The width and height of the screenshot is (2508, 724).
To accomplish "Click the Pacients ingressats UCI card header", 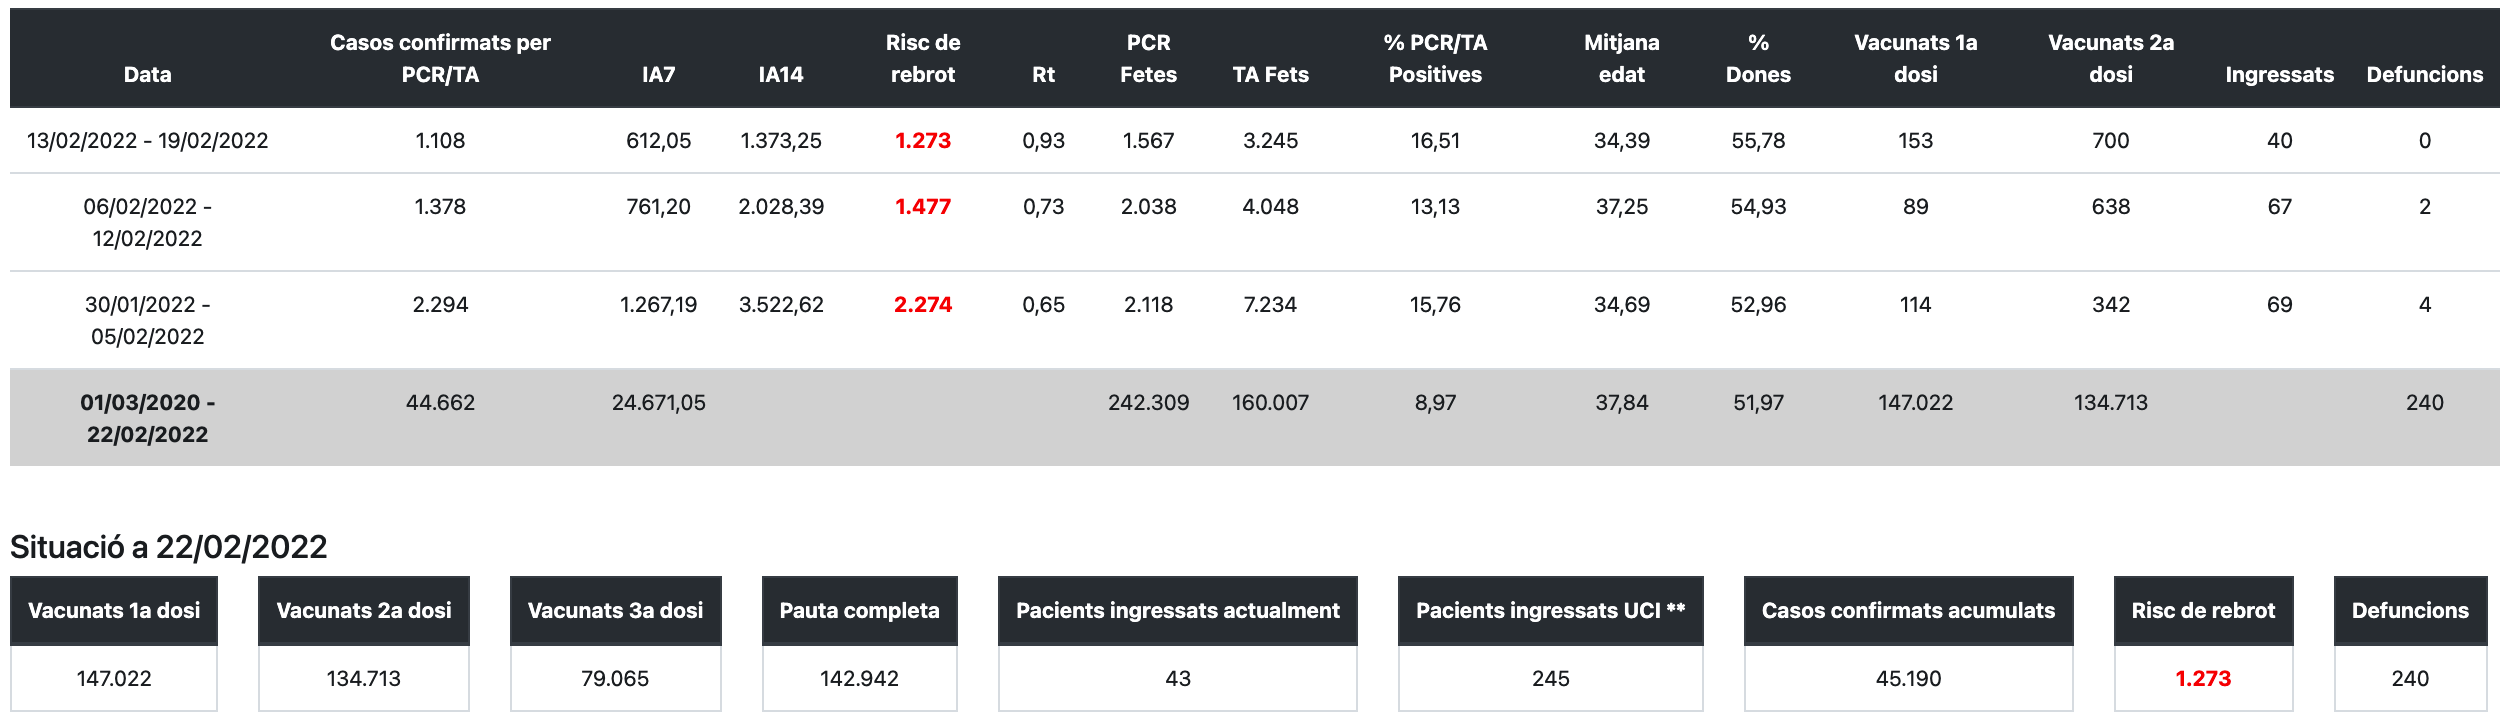I will click(x=1550, y=610).
